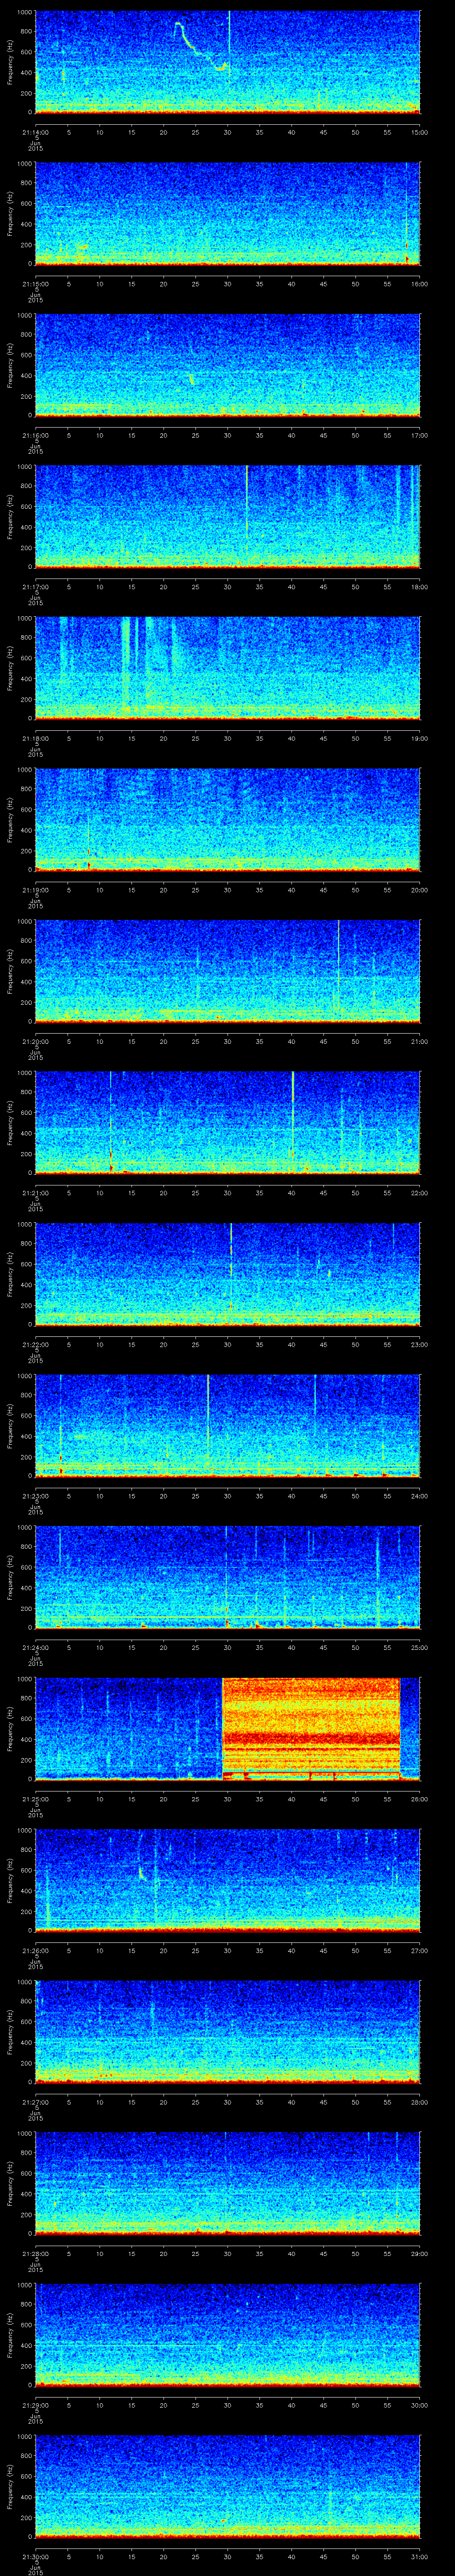Click the 21:21:00 start time label
Image resolution: width=455 pixels, height=2576 pixels.
(35, 1193)
